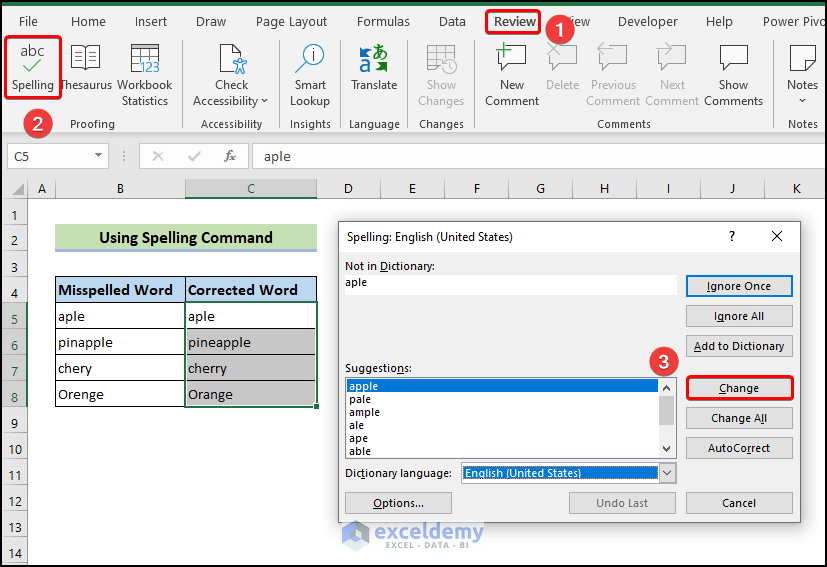Expand the Name Box dropdown arrow

coord(98,156)
